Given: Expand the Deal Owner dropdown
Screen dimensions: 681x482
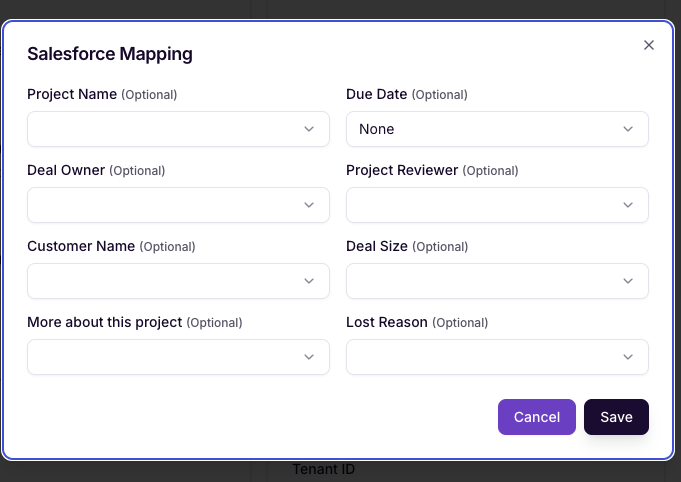Looking at the screenshot, I should click(178, 205).
